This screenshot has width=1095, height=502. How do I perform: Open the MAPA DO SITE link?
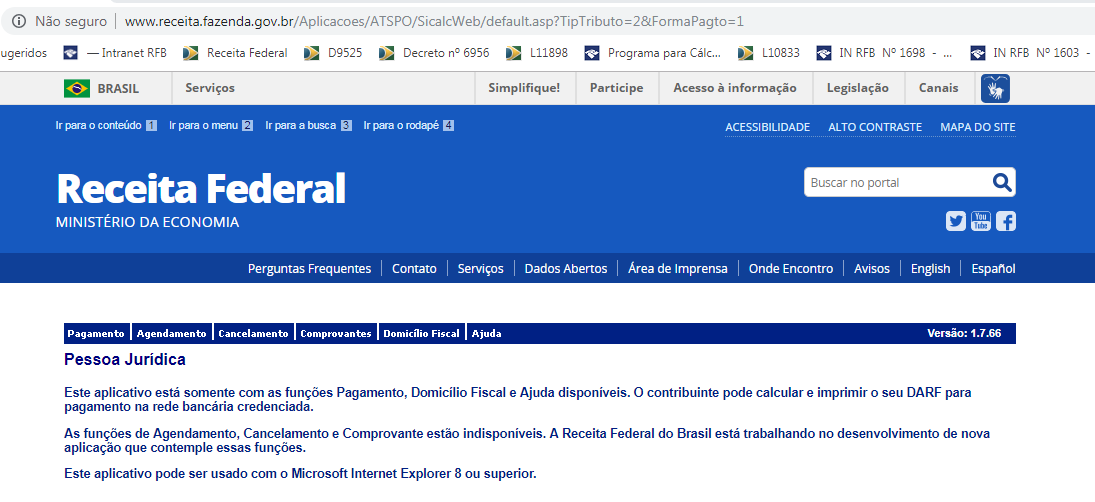coord(978,127)
